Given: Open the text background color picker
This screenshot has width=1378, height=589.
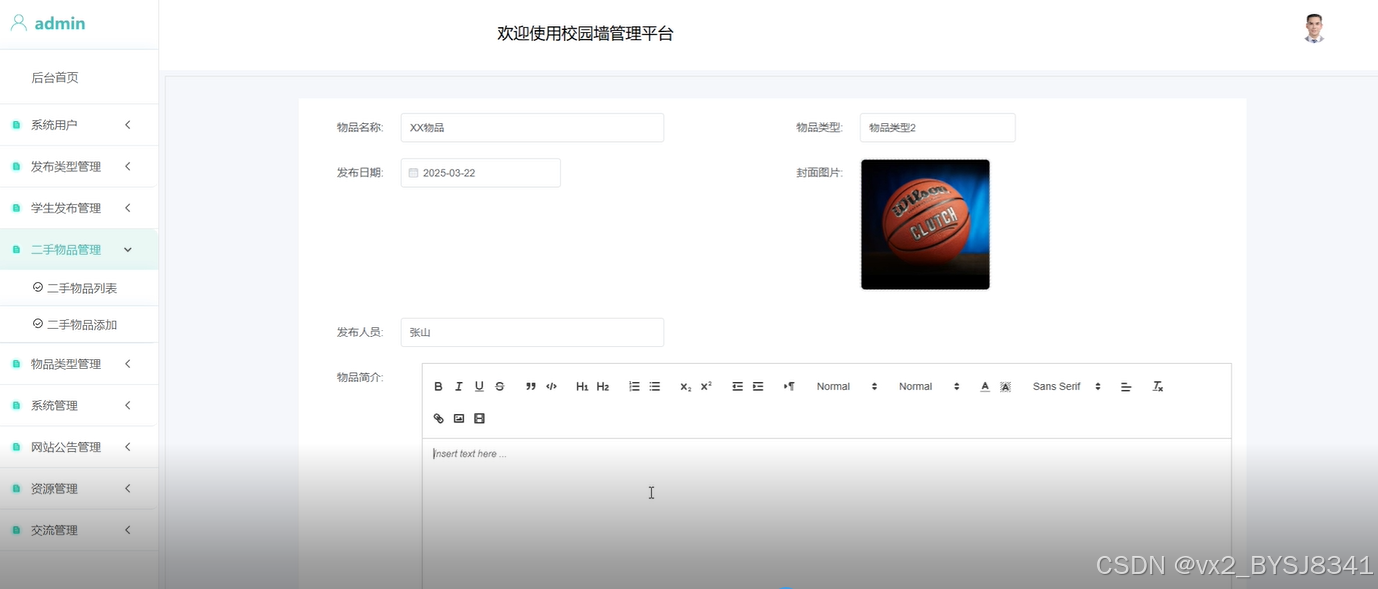Looking at the screenshot, I should coord(1005,386).
